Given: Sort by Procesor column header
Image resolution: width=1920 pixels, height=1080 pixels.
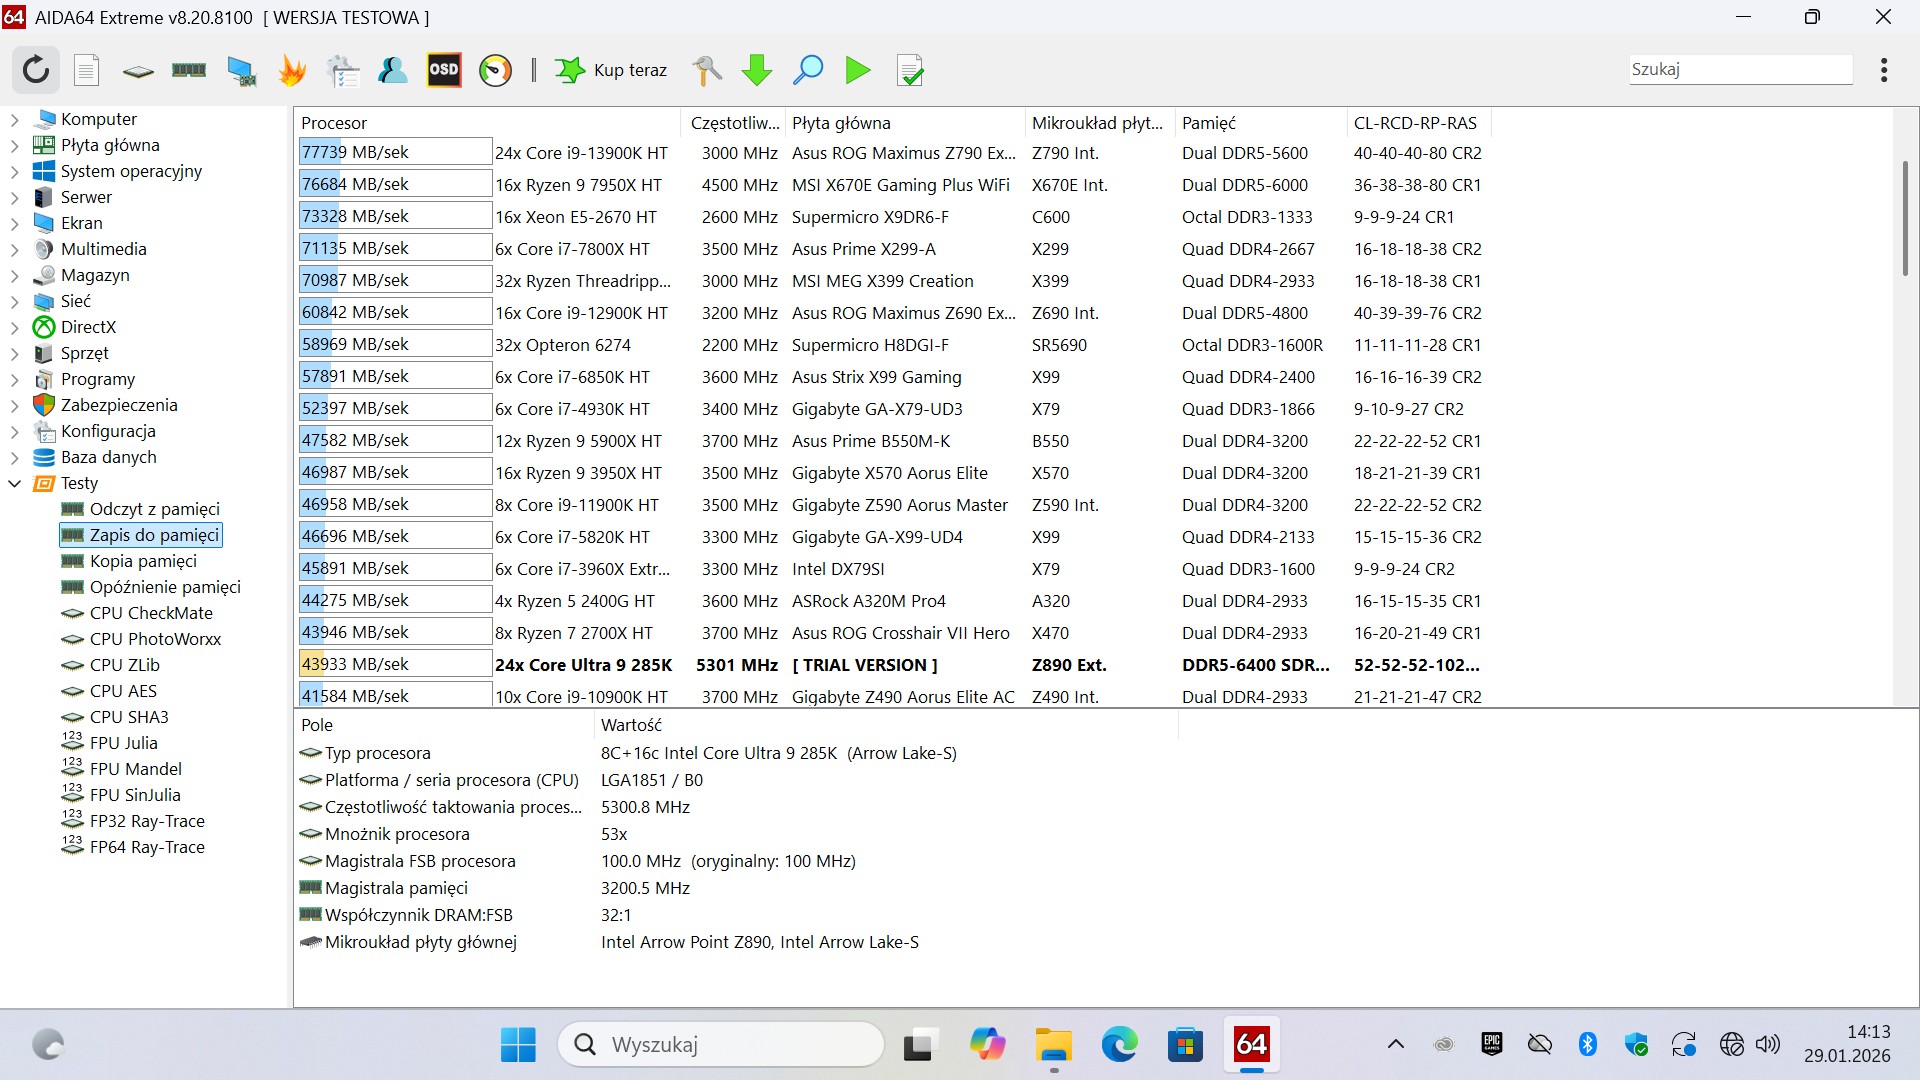Looking at the screenshot, I should 334,123.
